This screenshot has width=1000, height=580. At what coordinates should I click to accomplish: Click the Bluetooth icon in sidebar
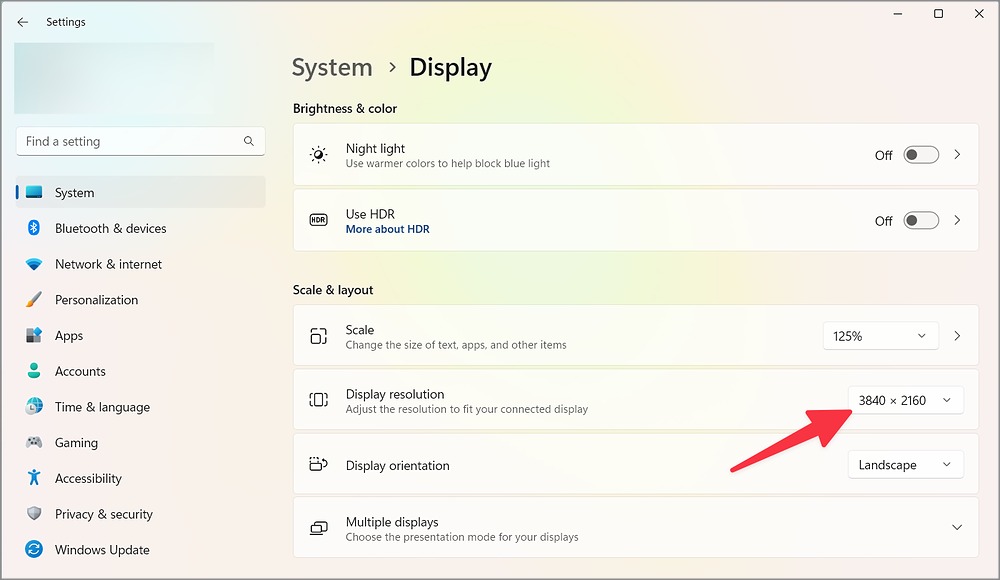(x=34, y=228)
